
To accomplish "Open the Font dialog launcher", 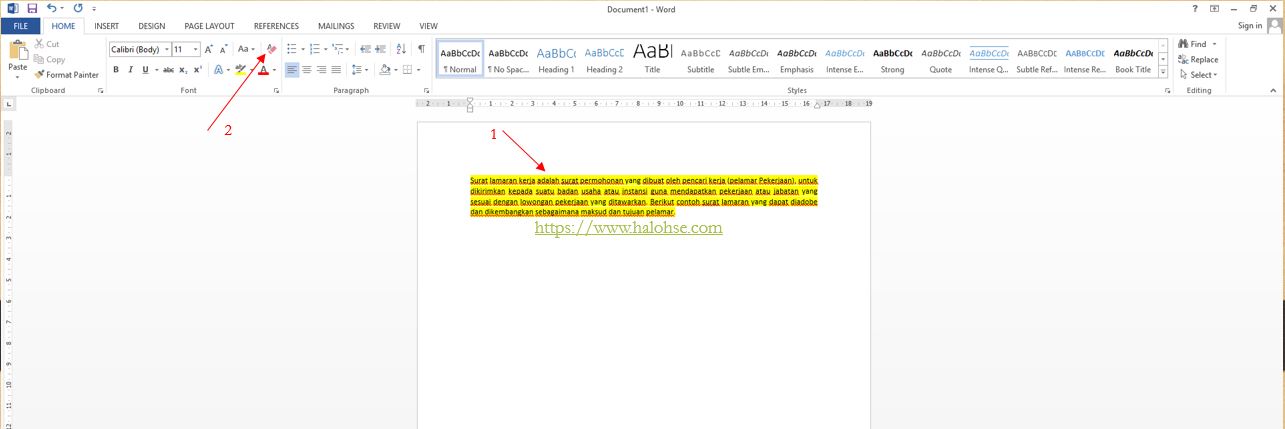I will click(276, 91).
